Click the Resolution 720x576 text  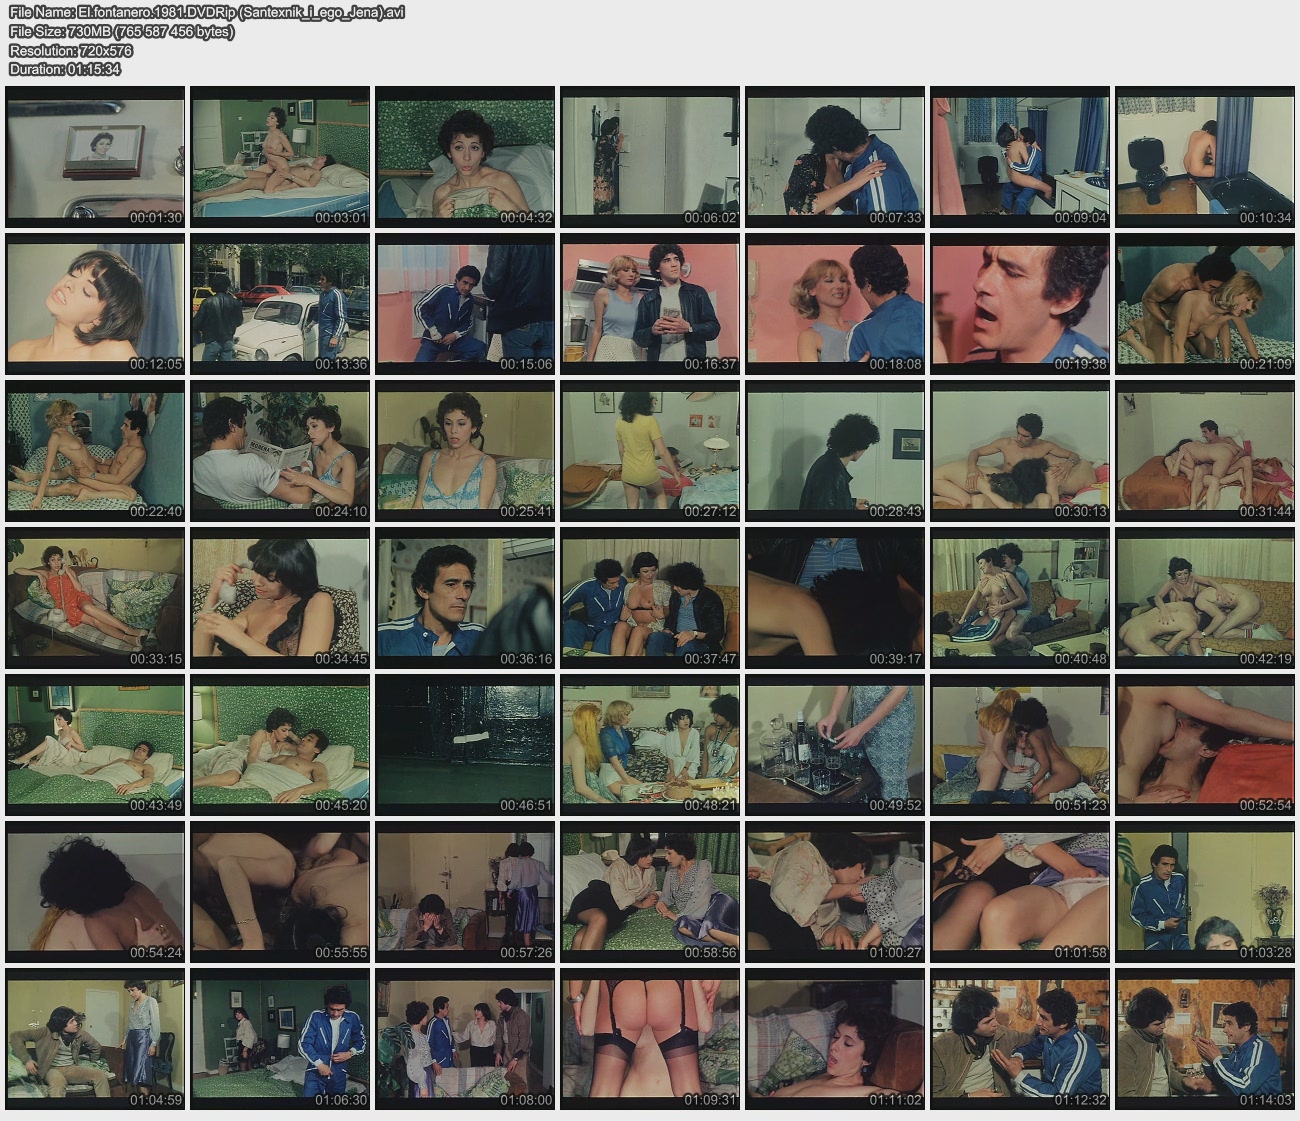[71, 51]
